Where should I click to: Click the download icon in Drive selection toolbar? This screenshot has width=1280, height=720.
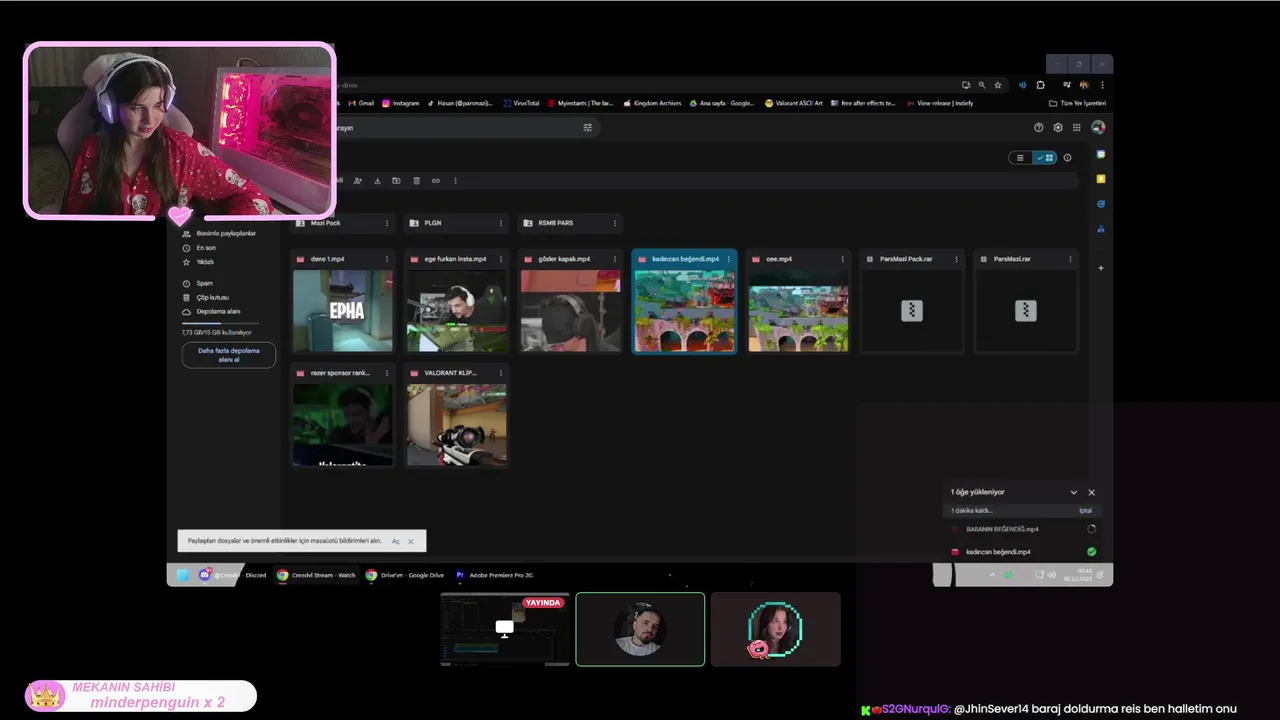coord(377,181)
